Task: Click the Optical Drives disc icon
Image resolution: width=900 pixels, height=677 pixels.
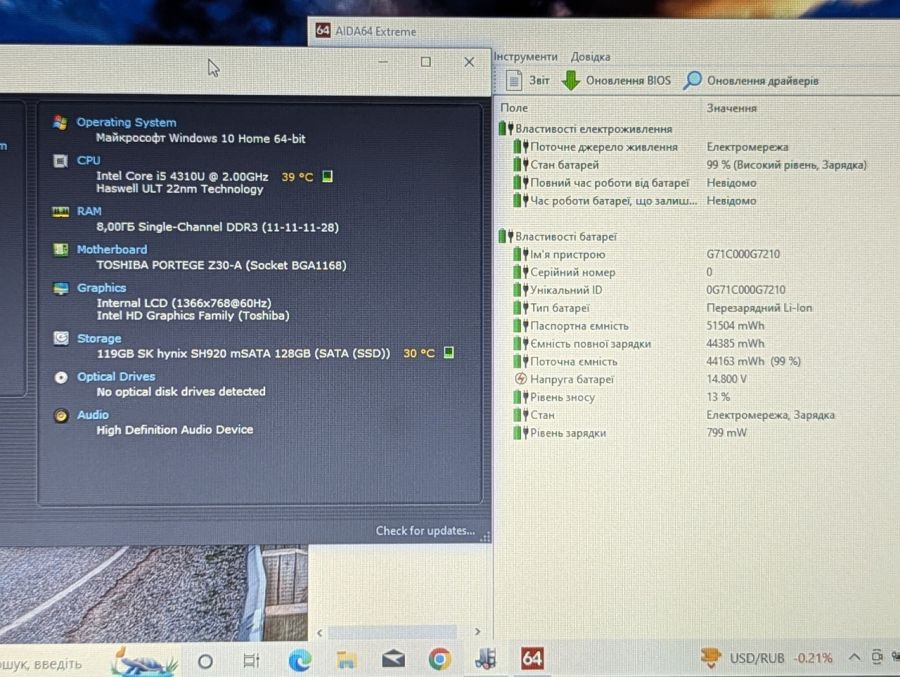Action: point(61,377)
